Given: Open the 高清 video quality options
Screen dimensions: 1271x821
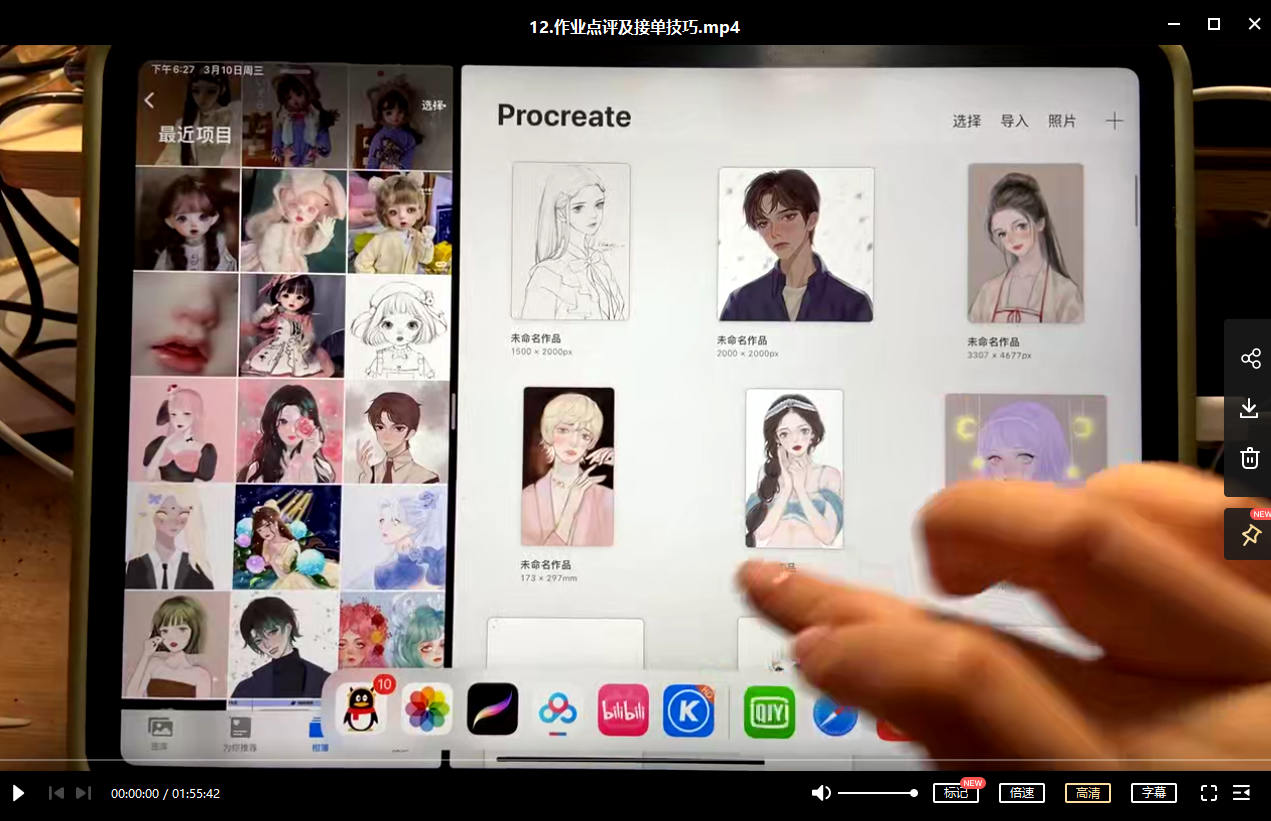Looking at the screenshot, I should 1088,793.
